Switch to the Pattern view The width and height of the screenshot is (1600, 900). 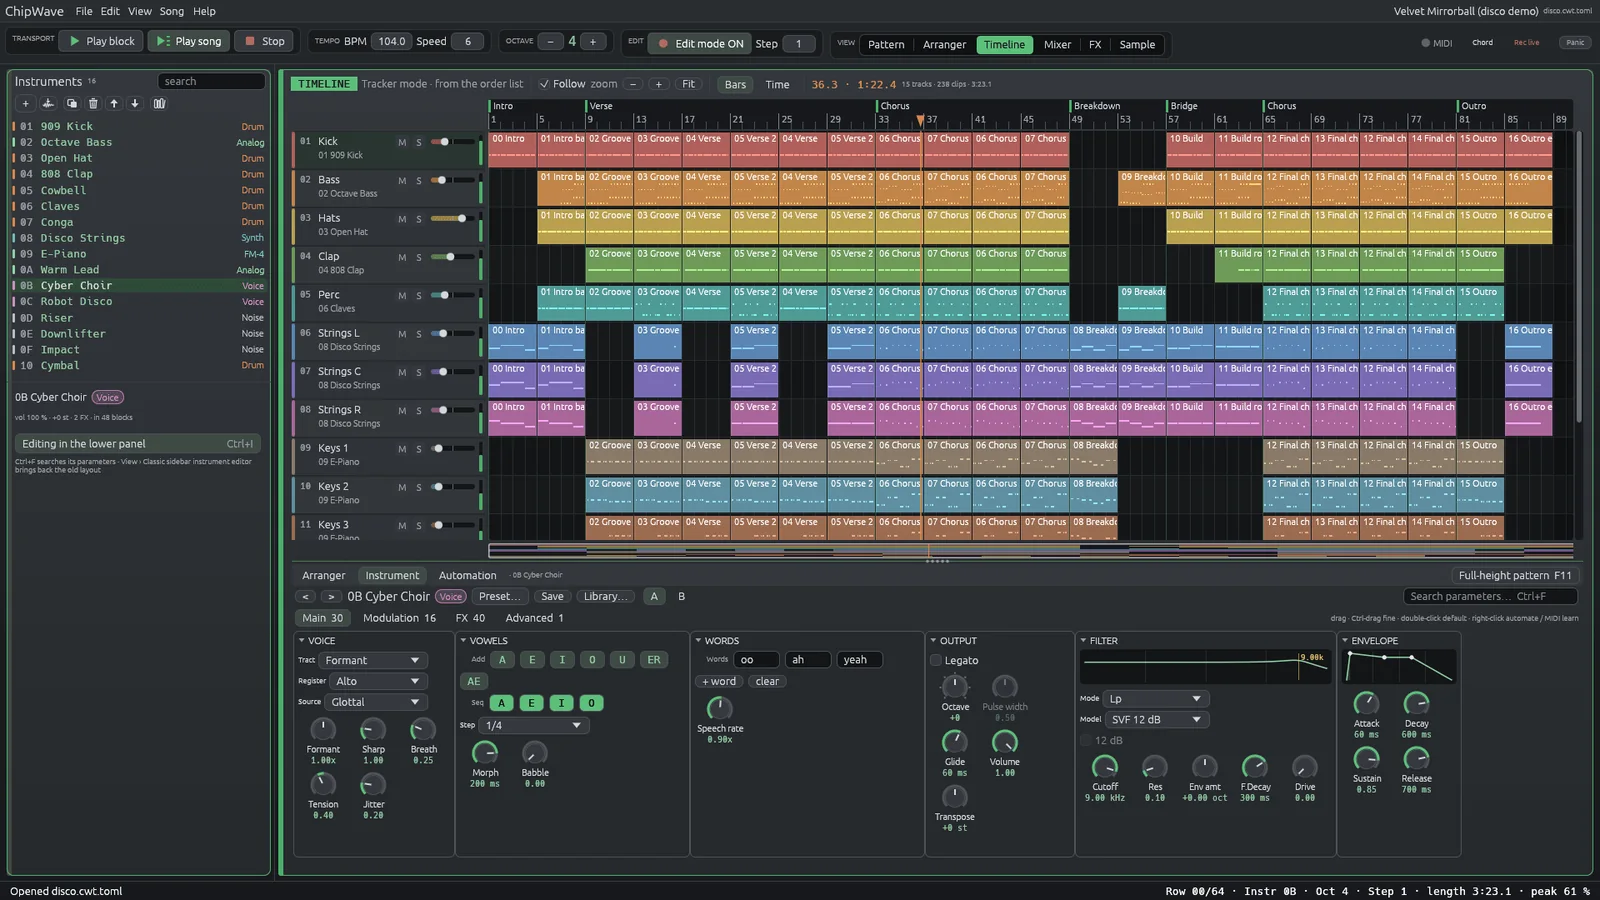coord(886,45)
